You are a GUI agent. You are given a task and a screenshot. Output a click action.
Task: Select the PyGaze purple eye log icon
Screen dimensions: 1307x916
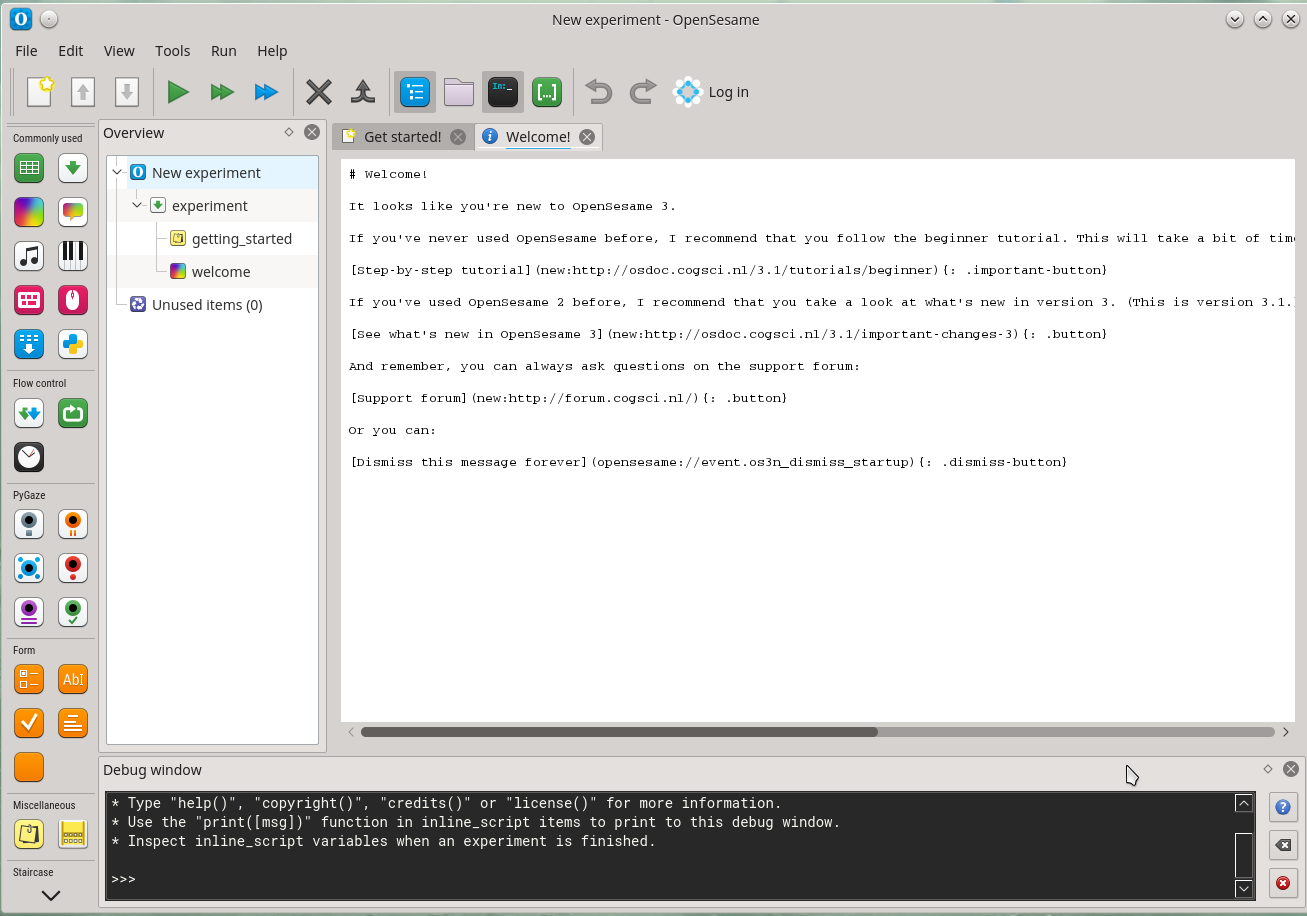29,612
